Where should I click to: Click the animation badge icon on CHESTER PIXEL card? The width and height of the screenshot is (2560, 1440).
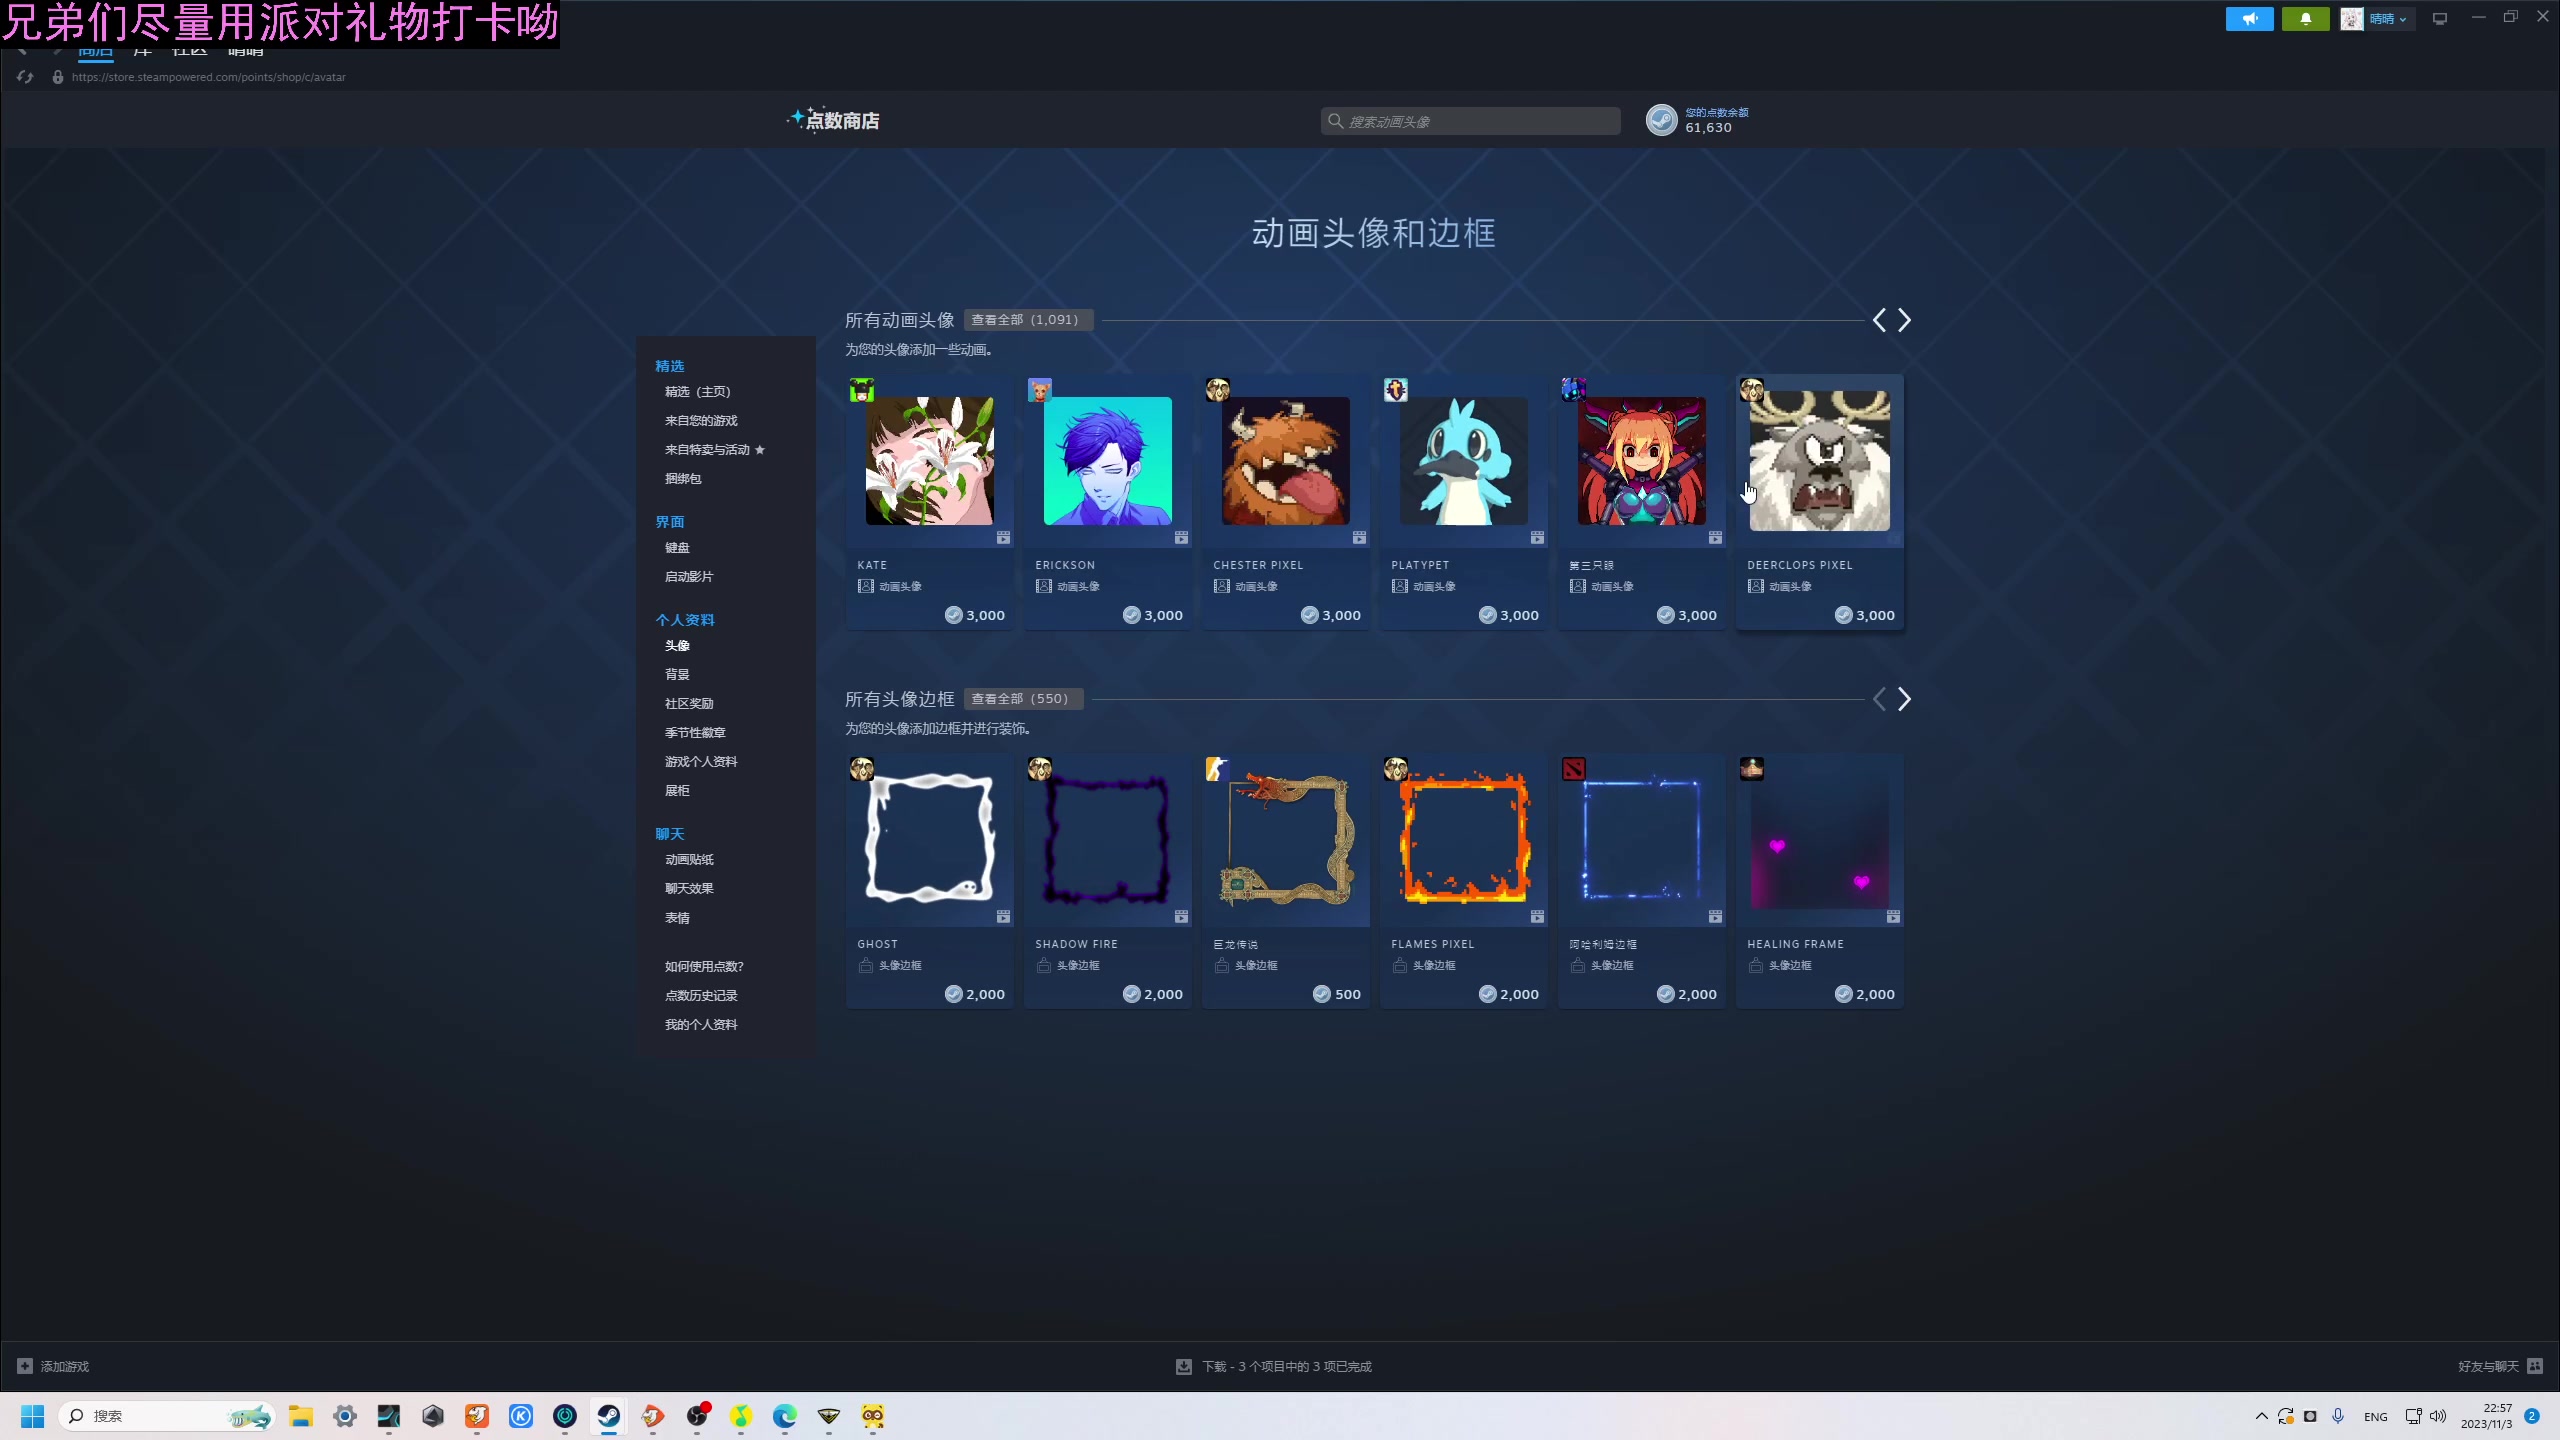[1359, 538]
